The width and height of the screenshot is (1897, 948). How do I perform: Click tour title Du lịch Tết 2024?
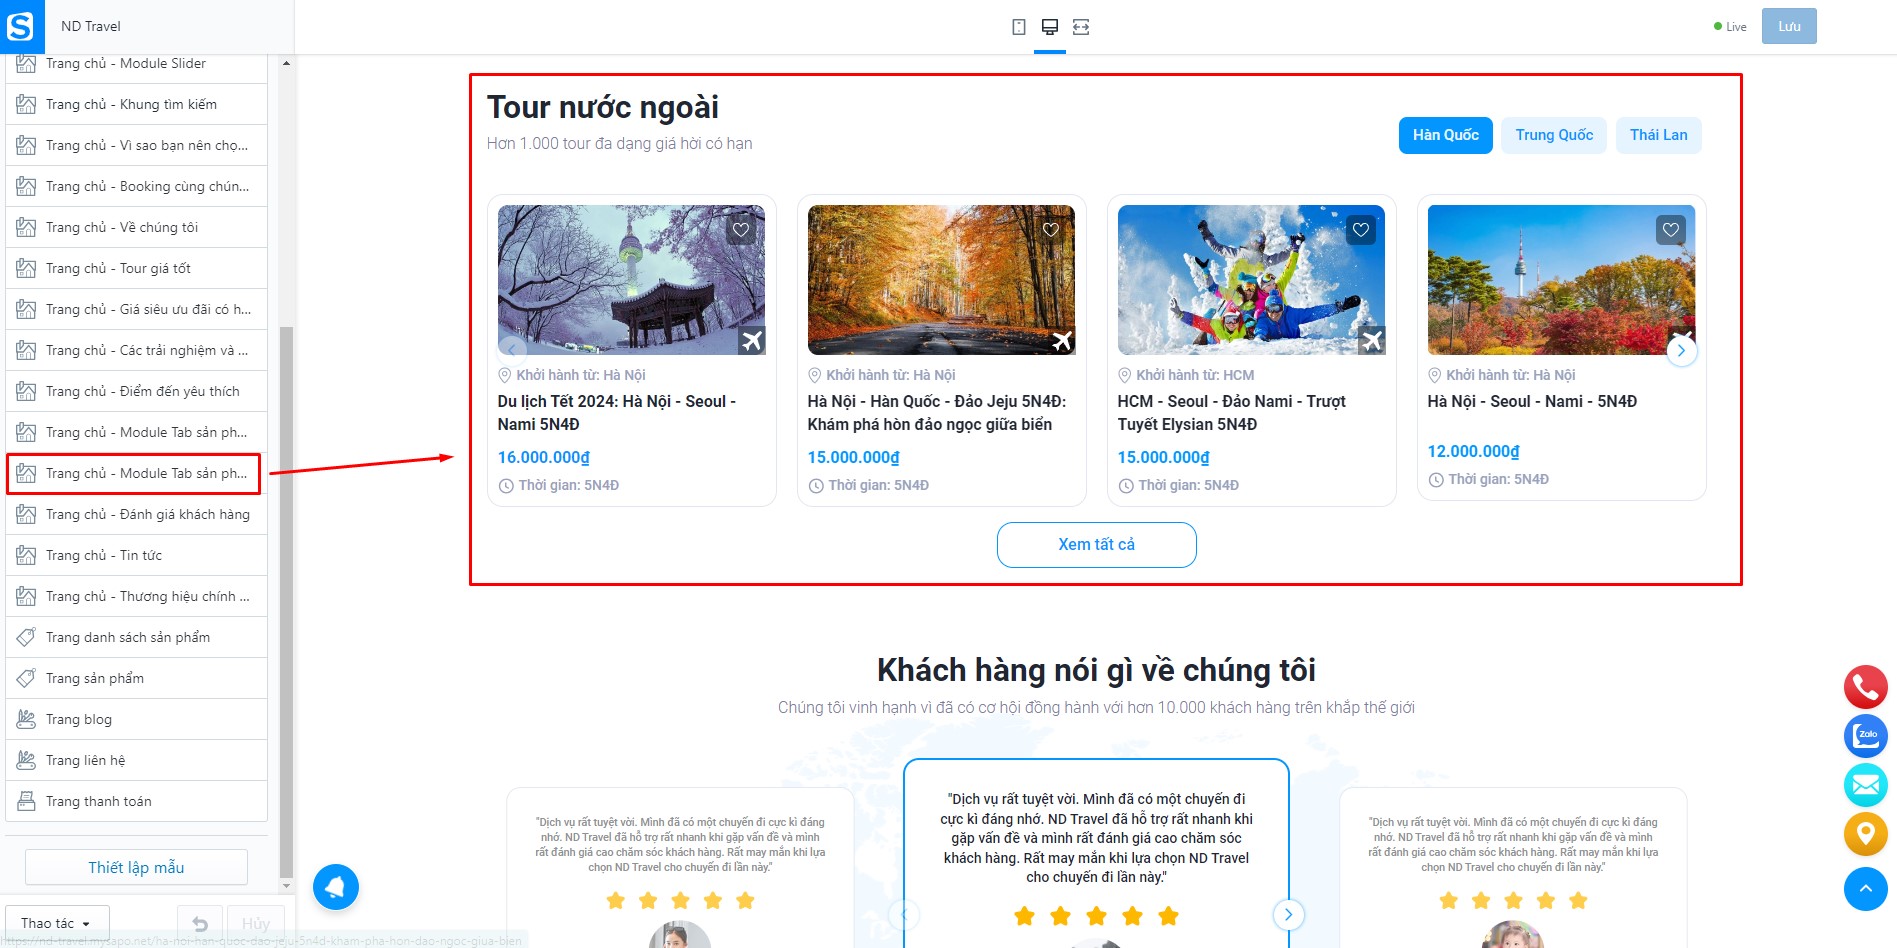(617, 413)
